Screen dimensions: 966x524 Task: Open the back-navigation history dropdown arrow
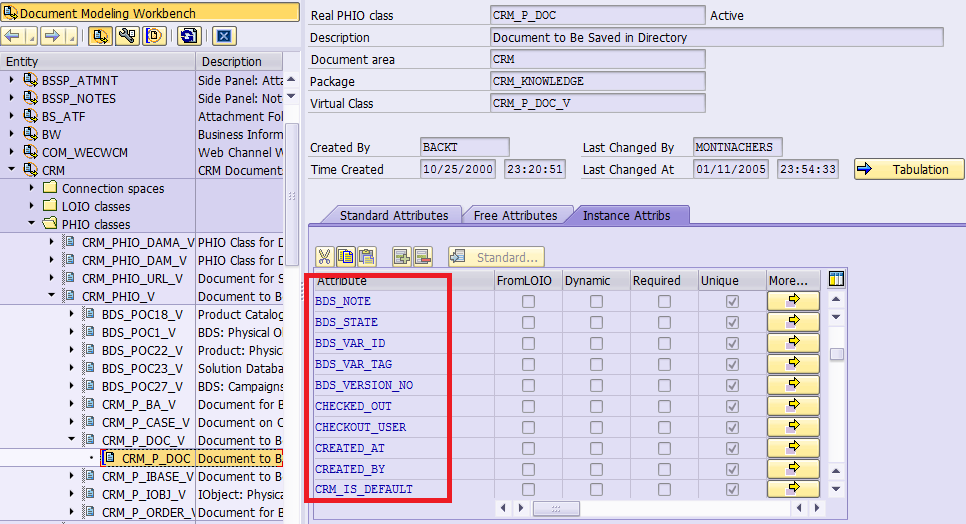point(31,36)
